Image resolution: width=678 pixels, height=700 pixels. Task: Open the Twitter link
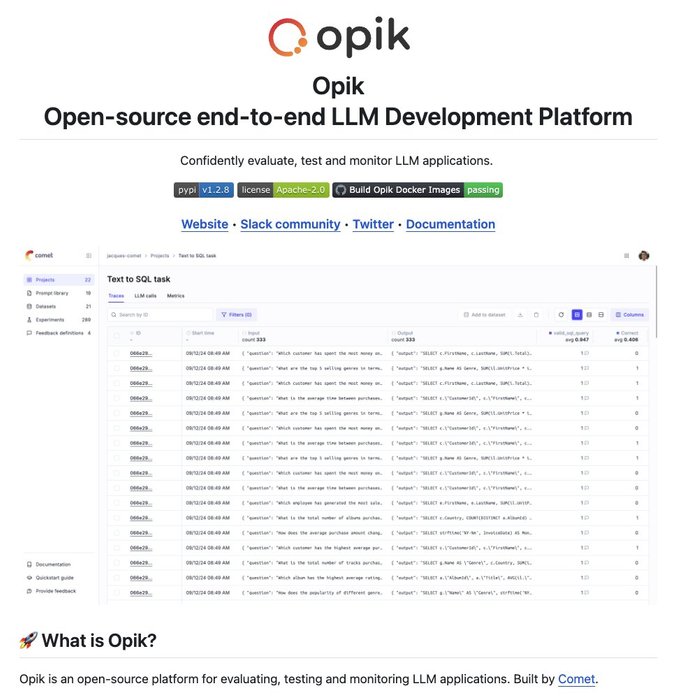pos(373,224)
